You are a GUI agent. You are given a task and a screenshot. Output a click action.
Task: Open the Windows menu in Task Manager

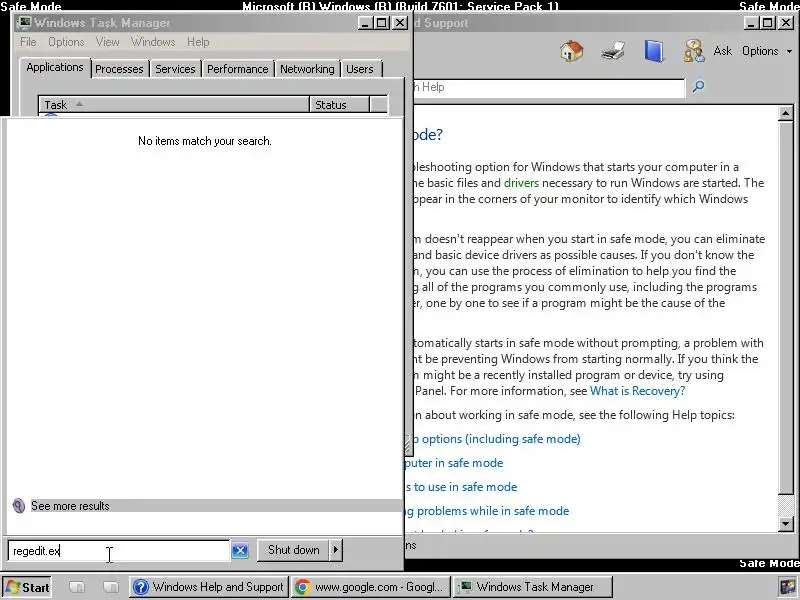point(153,42)
